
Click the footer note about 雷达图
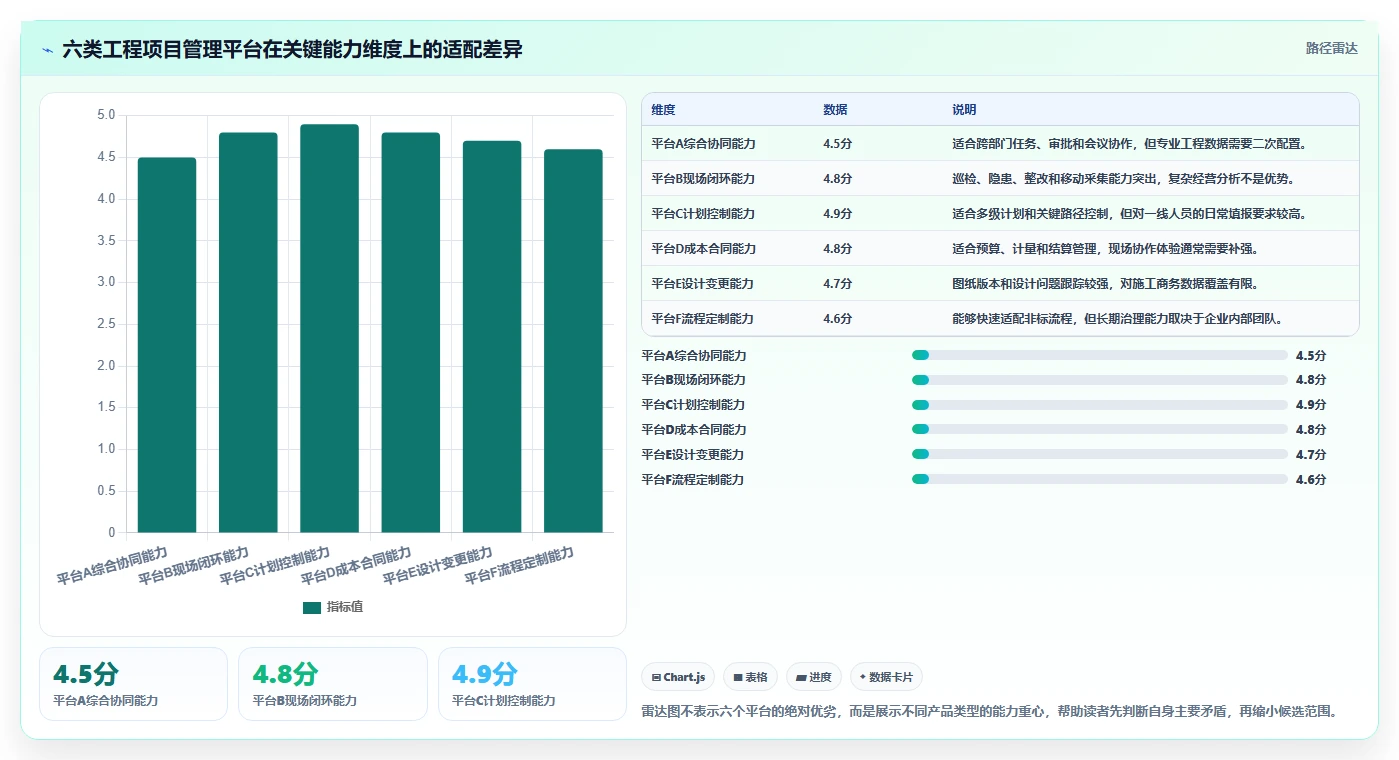click(989, 712)
